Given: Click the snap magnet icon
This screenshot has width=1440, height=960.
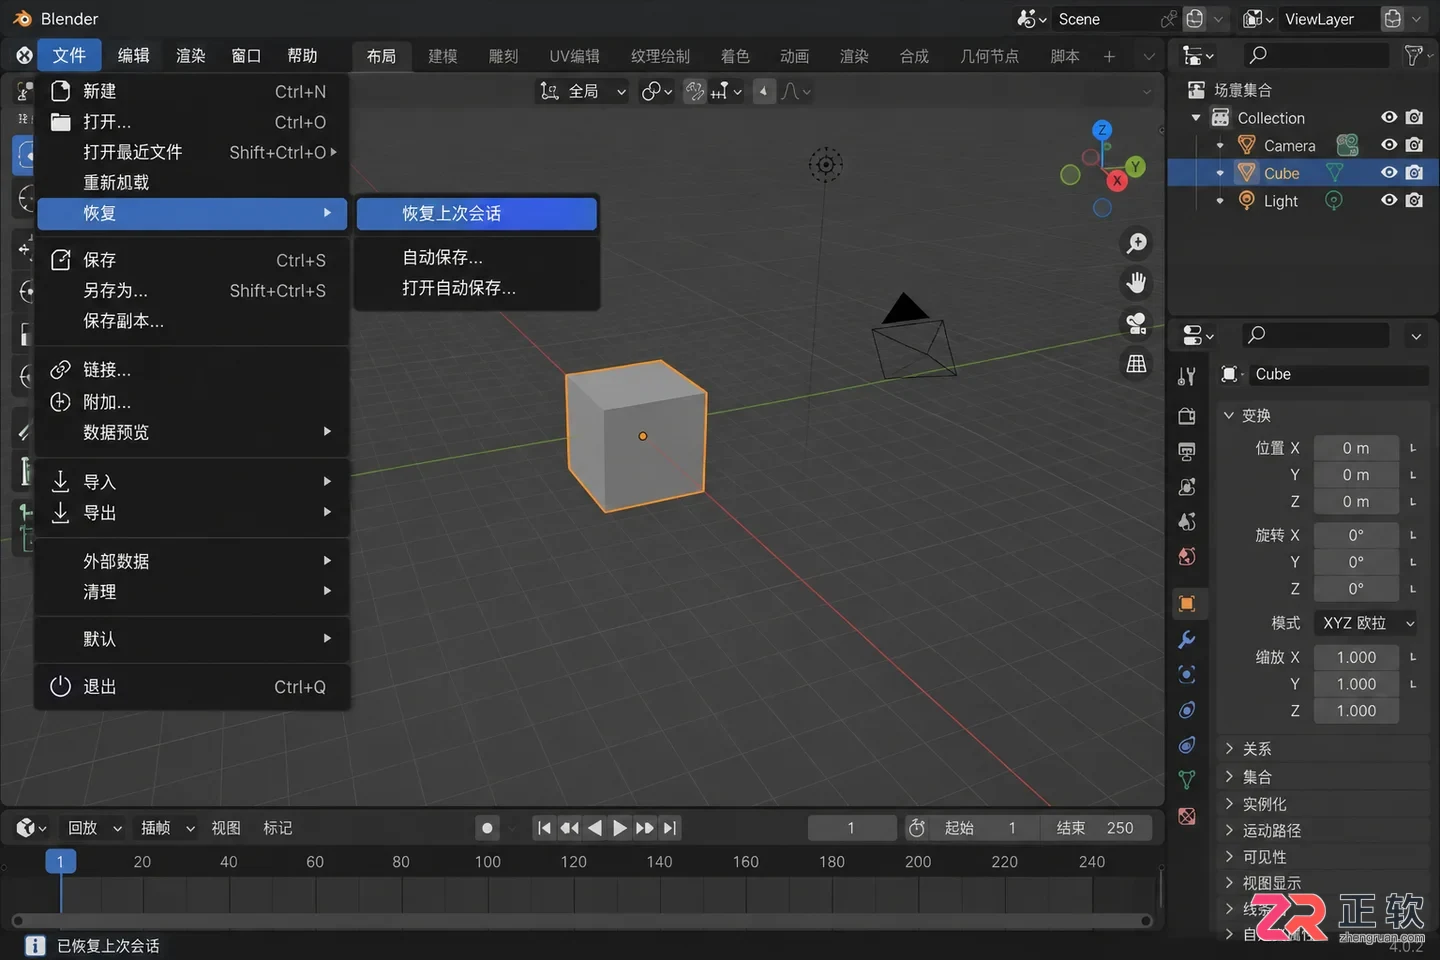Looking at the screenshot, I should pos(694,92).
